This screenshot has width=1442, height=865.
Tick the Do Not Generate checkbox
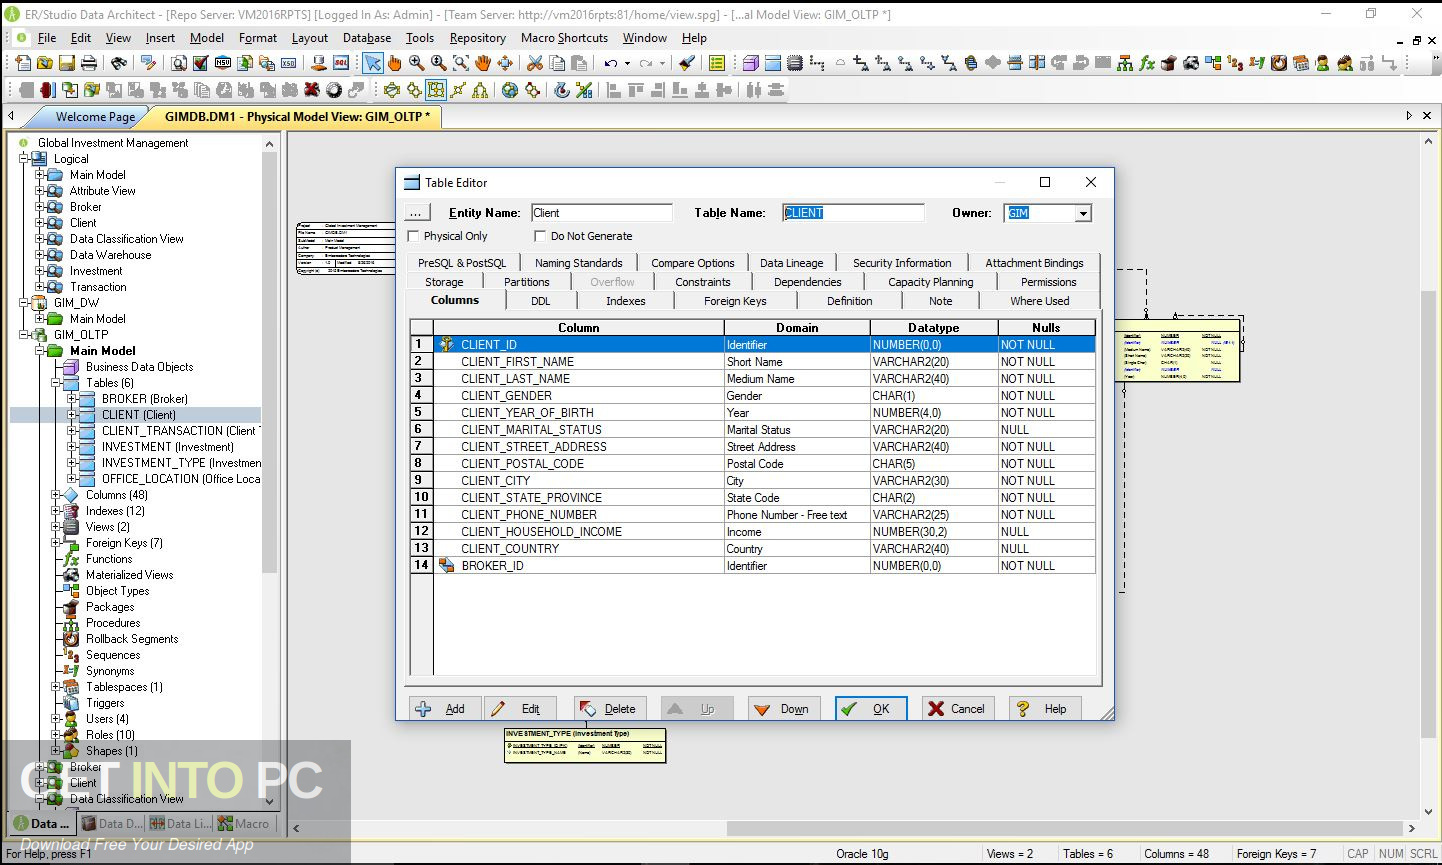(x=540, y=236)
